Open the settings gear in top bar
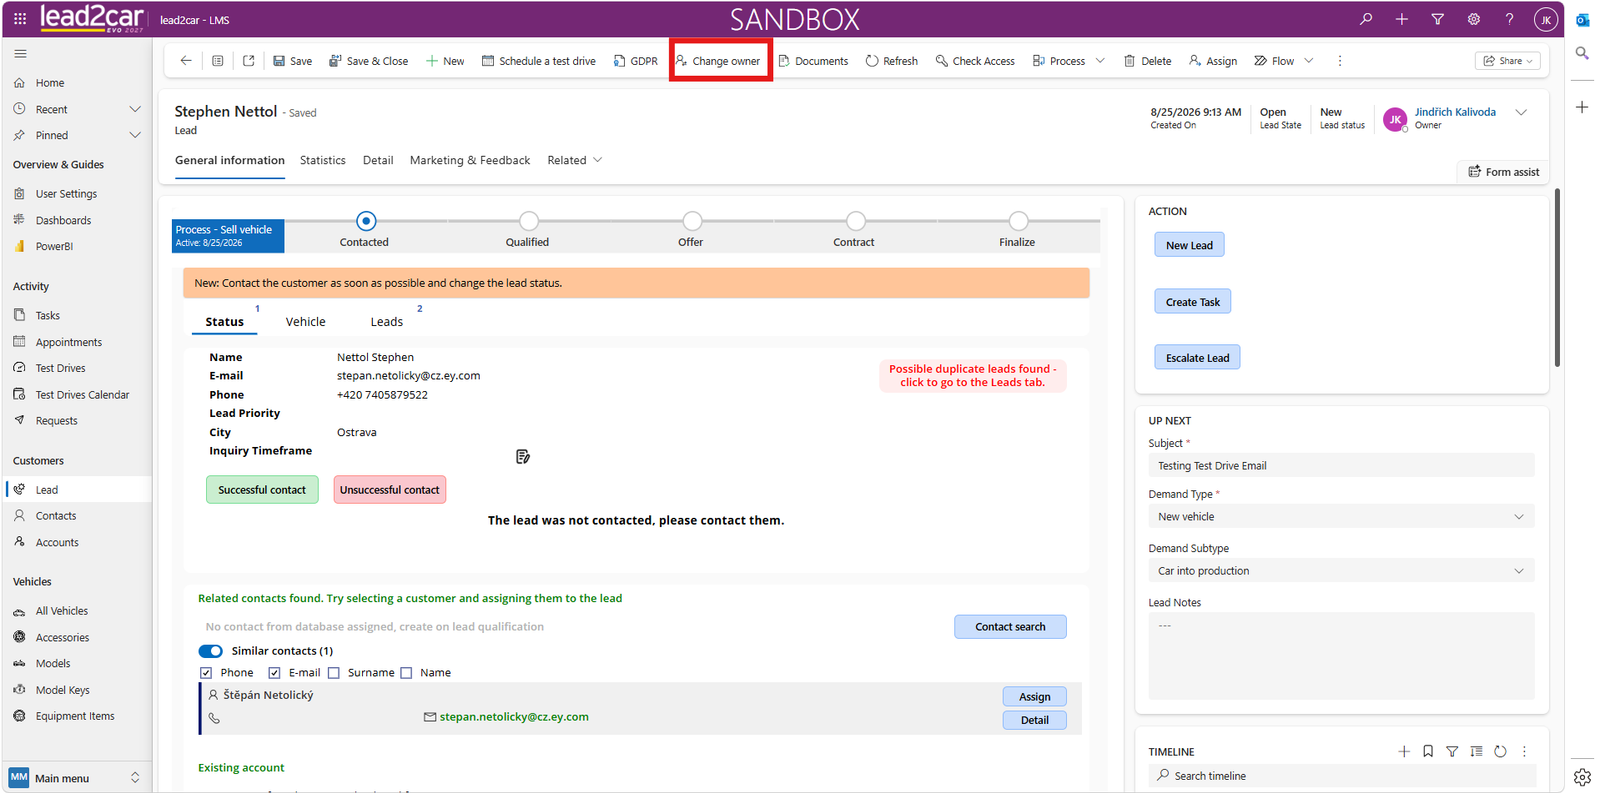Screen dimensions: 1600x793 tap(1473, 19)
